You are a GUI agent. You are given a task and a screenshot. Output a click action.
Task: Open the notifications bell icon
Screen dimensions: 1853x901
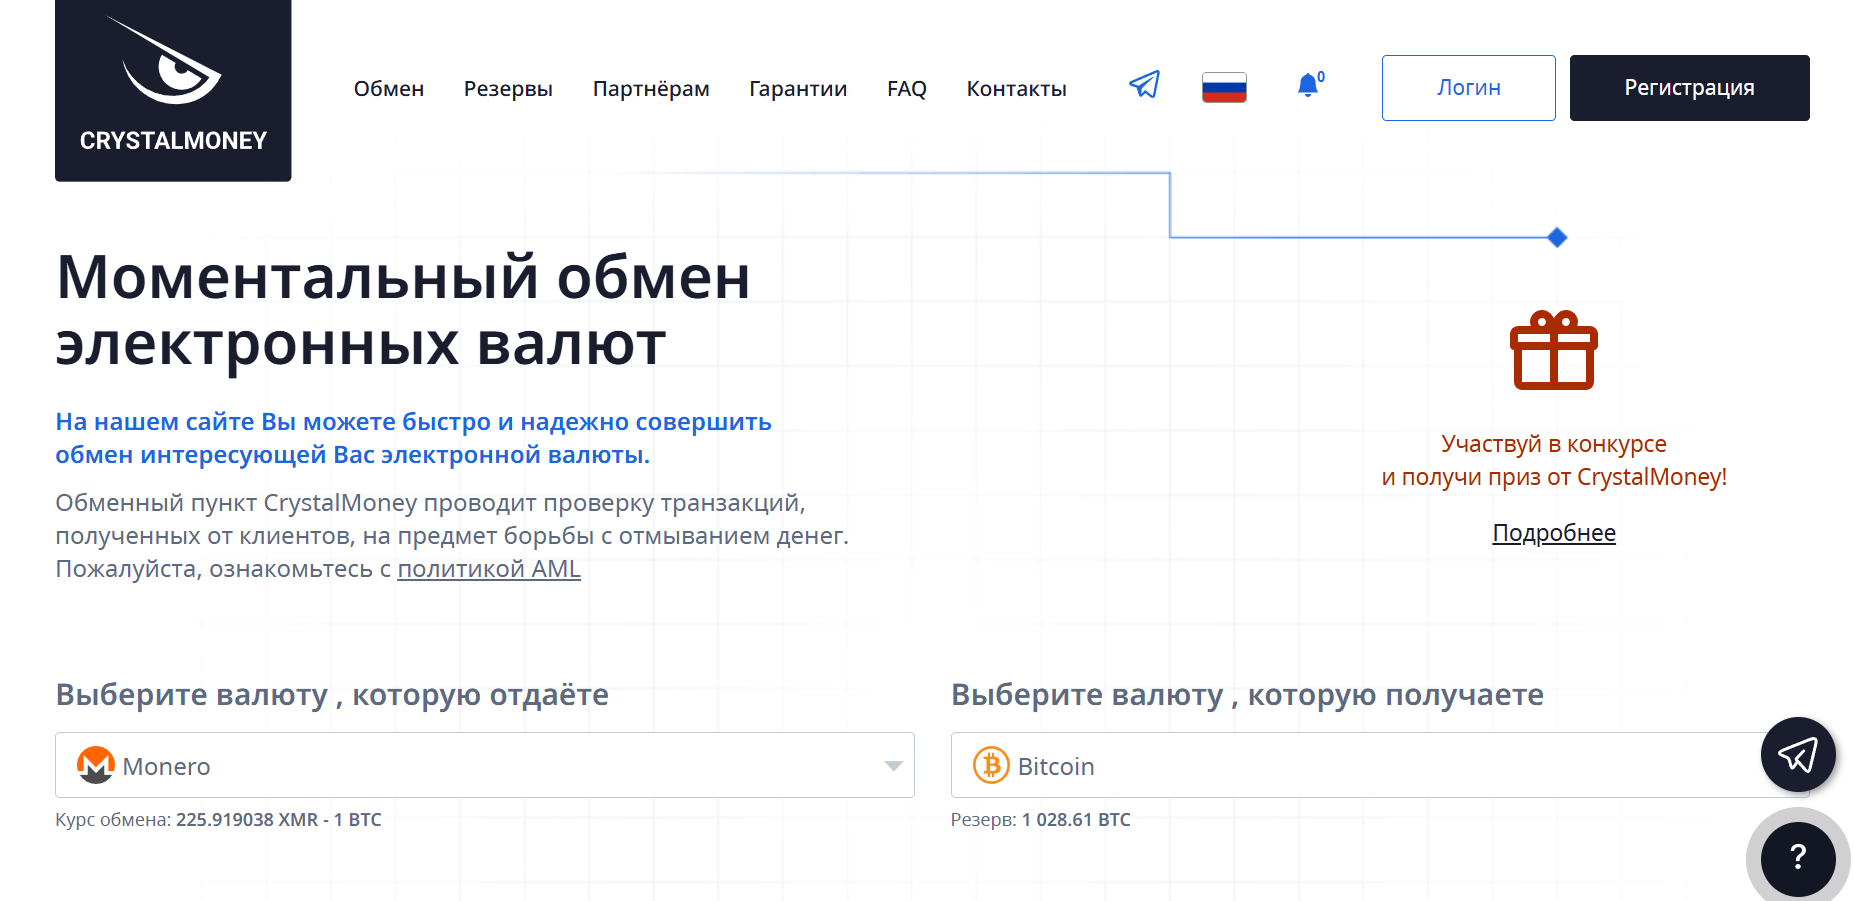(1308, 86)
